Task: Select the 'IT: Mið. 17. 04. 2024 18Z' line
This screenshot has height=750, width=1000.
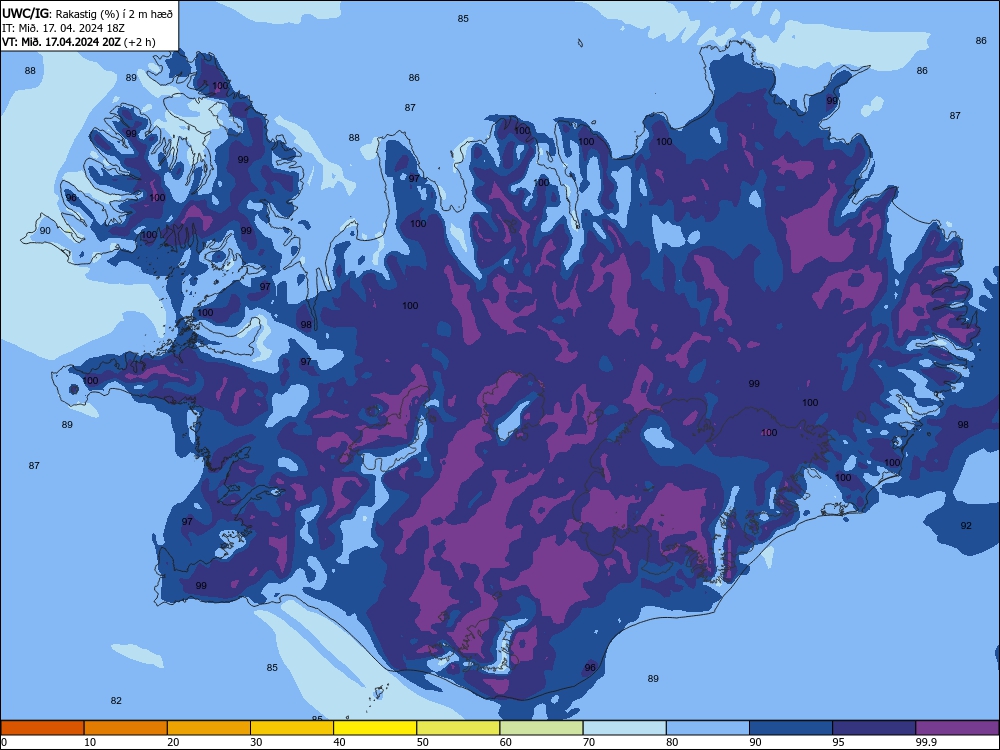Action: 63,28
